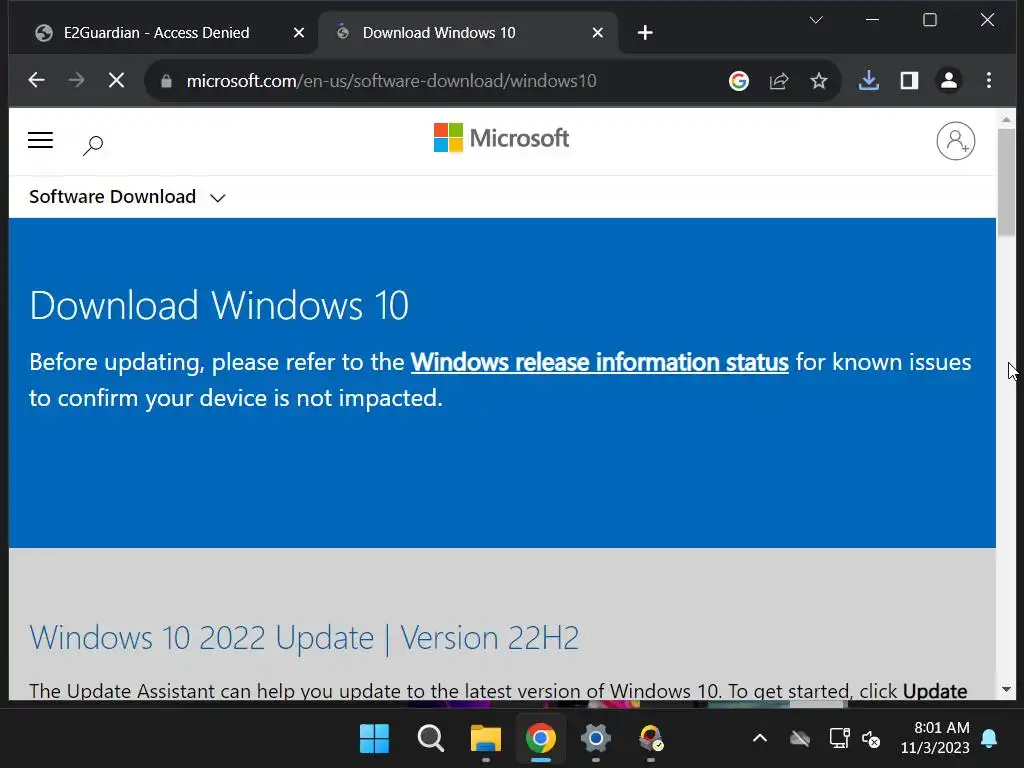Expand the Software Download menu
The width and height of the screenshot is (1024, 768).
coord(127,197)
